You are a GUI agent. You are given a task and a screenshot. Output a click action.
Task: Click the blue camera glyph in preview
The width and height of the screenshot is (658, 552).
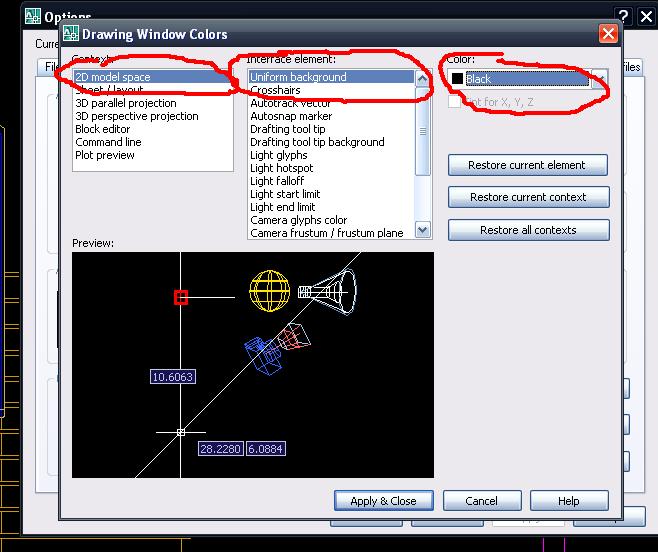pos(264,356)
